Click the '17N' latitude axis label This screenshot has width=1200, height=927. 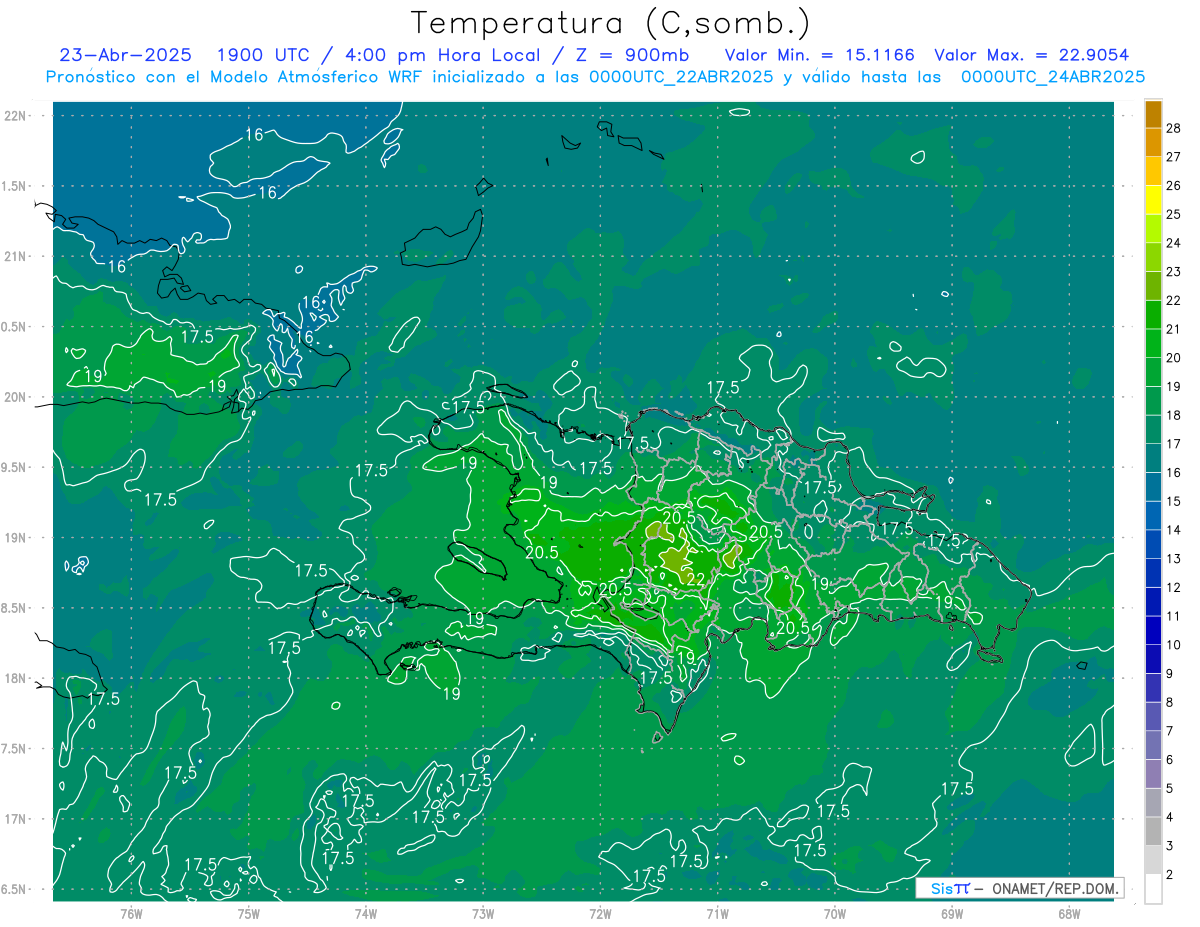pyautogui.click(x=17, y=820)
